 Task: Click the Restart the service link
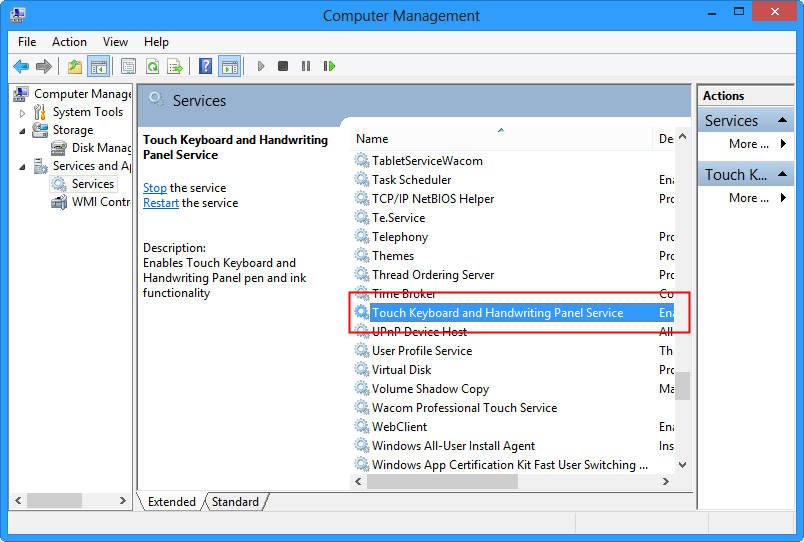(x=161, y=203)
